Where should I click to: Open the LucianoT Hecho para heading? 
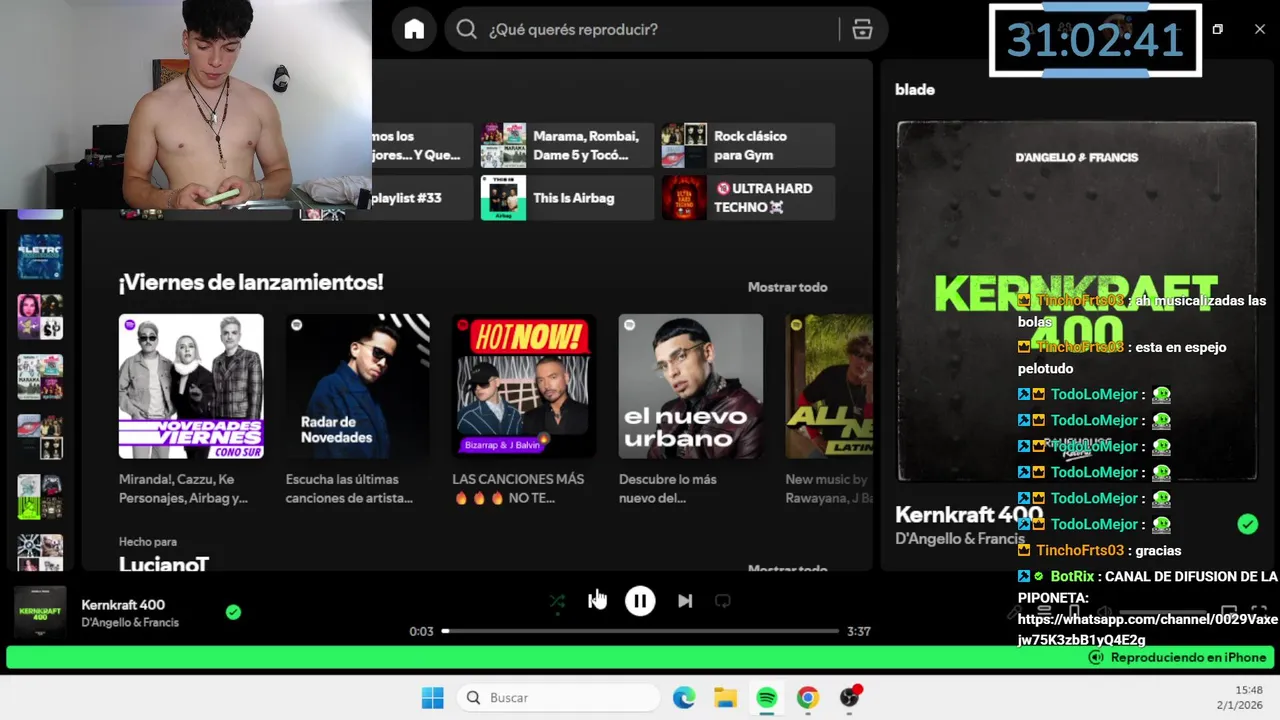pos(164,564)
